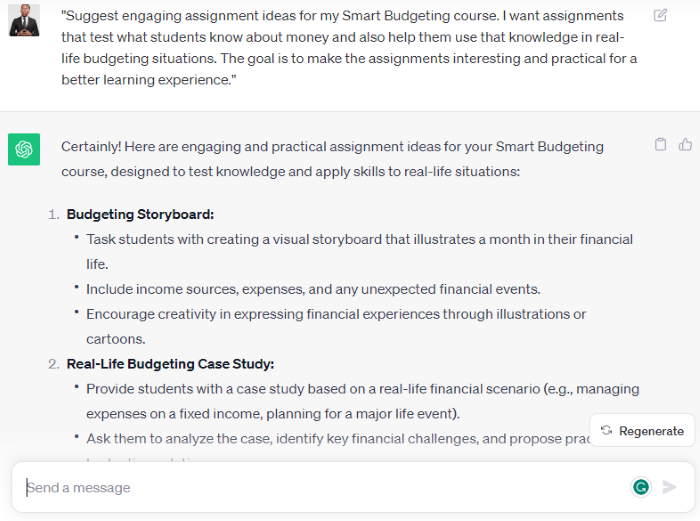Click the green ChatGPT logo avatar
700x521 pixels.
pyautogui.click(x=24, y=149)
